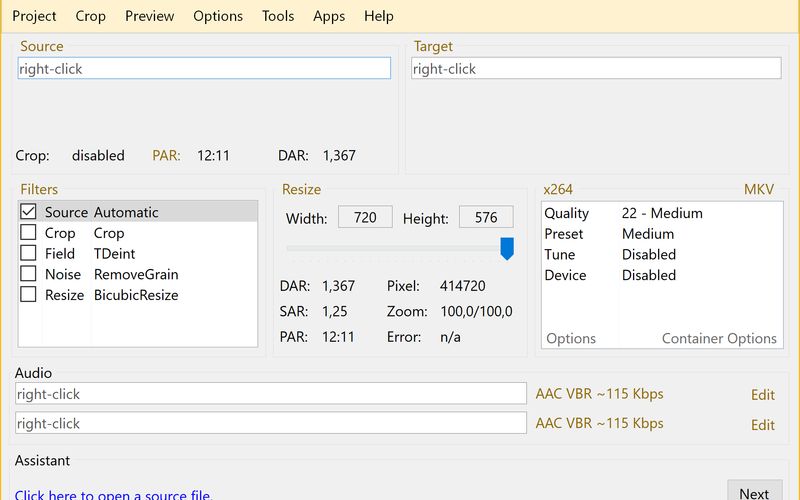Screen dimensions: 800x500
Task: Enable the Noise RemoveGrain filter checkbox
Action: (28, 274)
